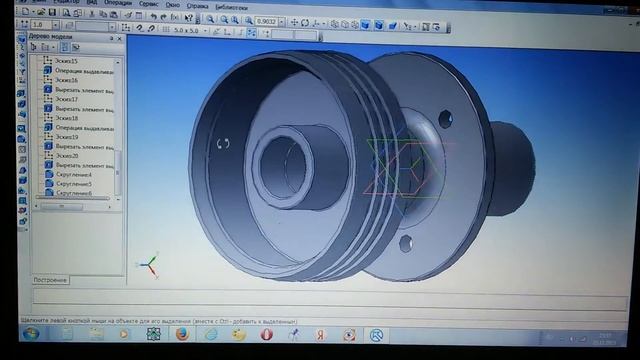Click the extrusion operation row below Эскиз:15

pos(79,71)
